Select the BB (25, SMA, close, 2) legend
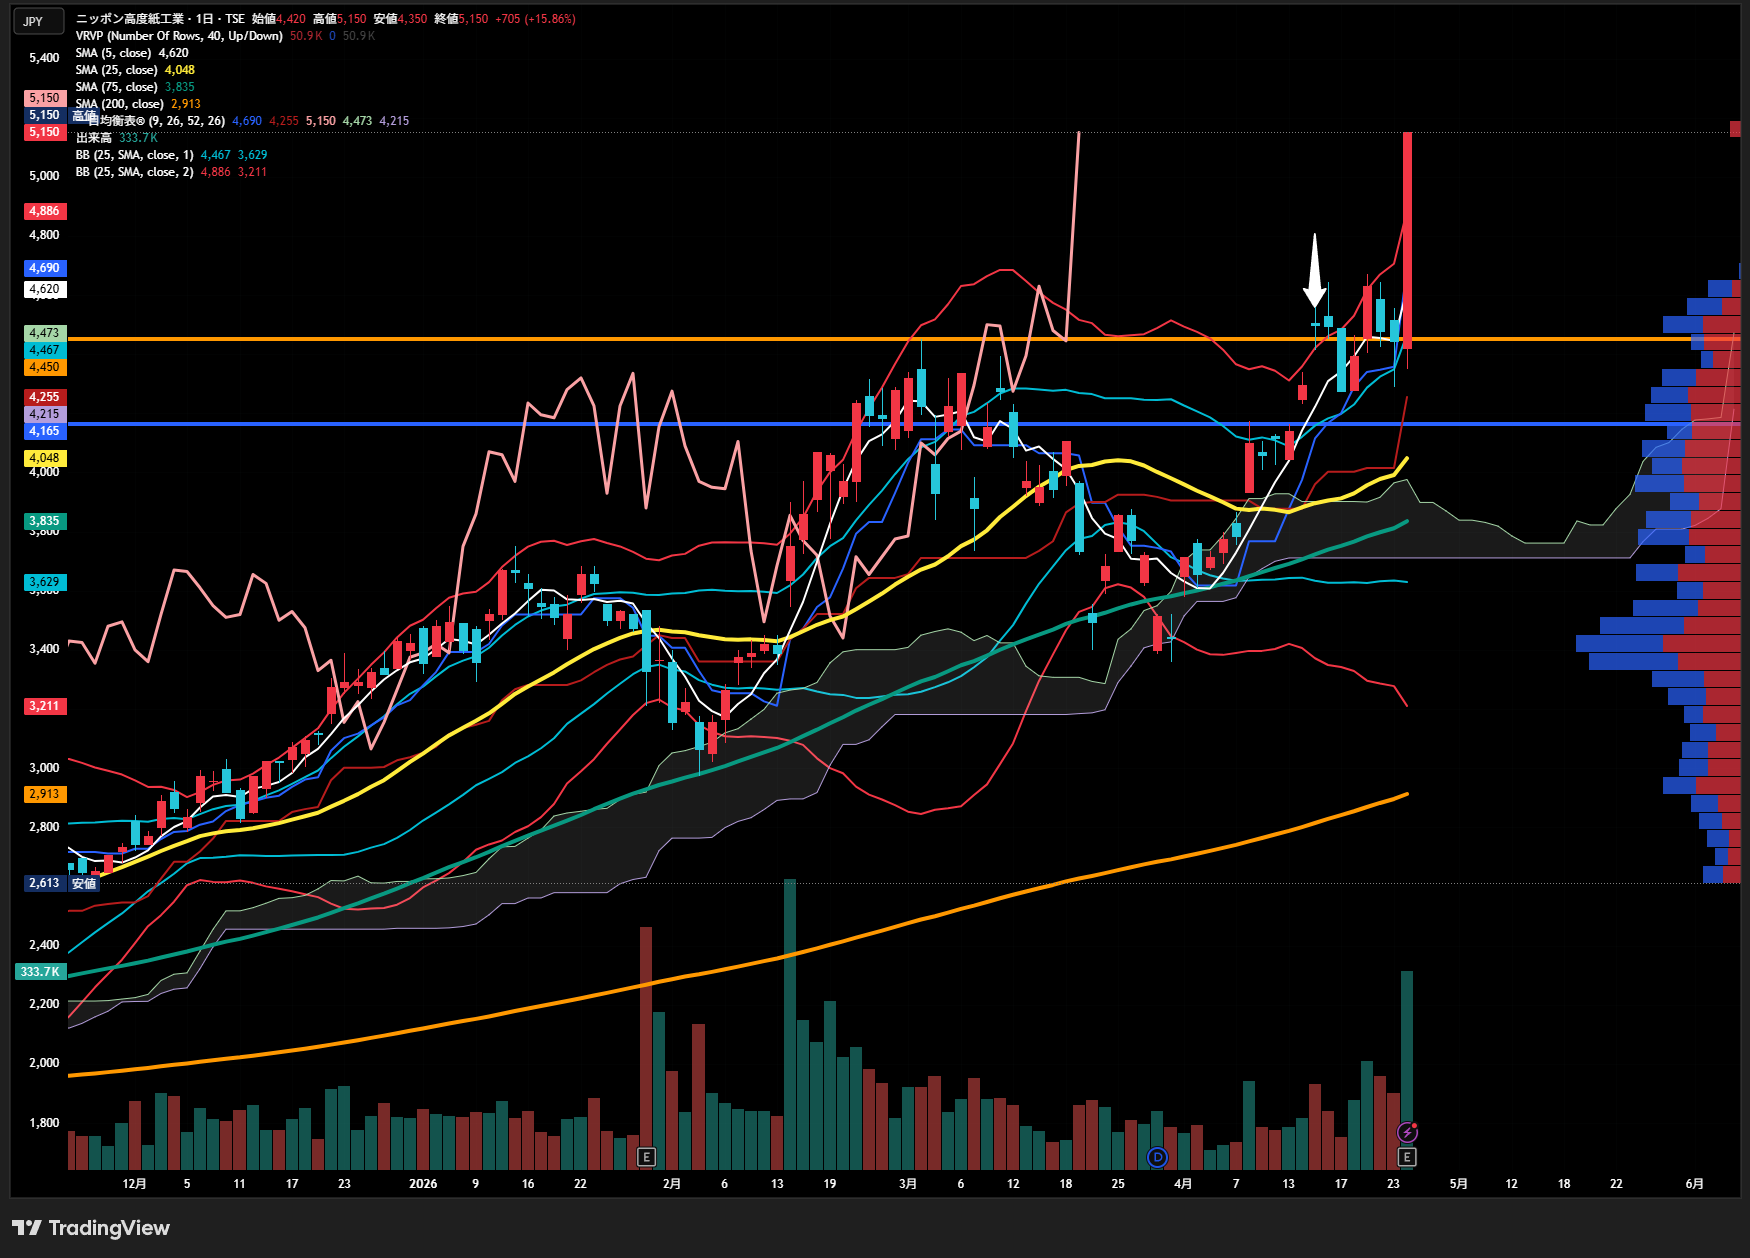The width and height of the screenshot is (1750, 1258). click(x=134, y=172)
